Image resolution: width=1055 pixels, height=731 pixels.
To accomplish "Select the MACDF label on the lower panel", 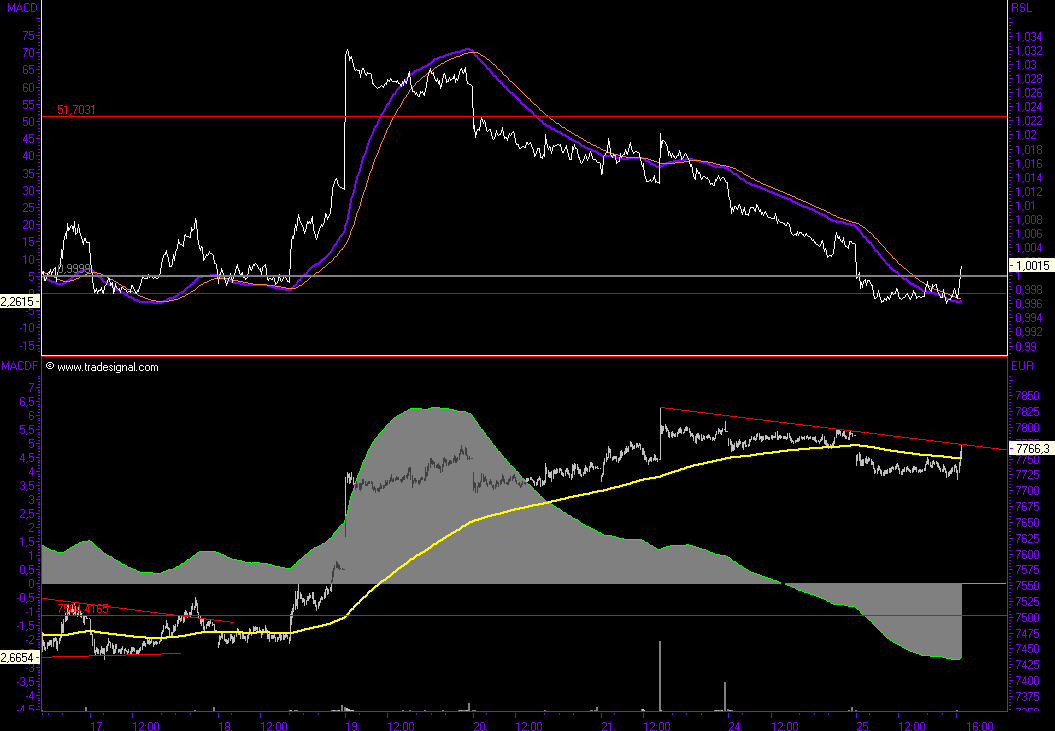I will (x=20, y=367).
